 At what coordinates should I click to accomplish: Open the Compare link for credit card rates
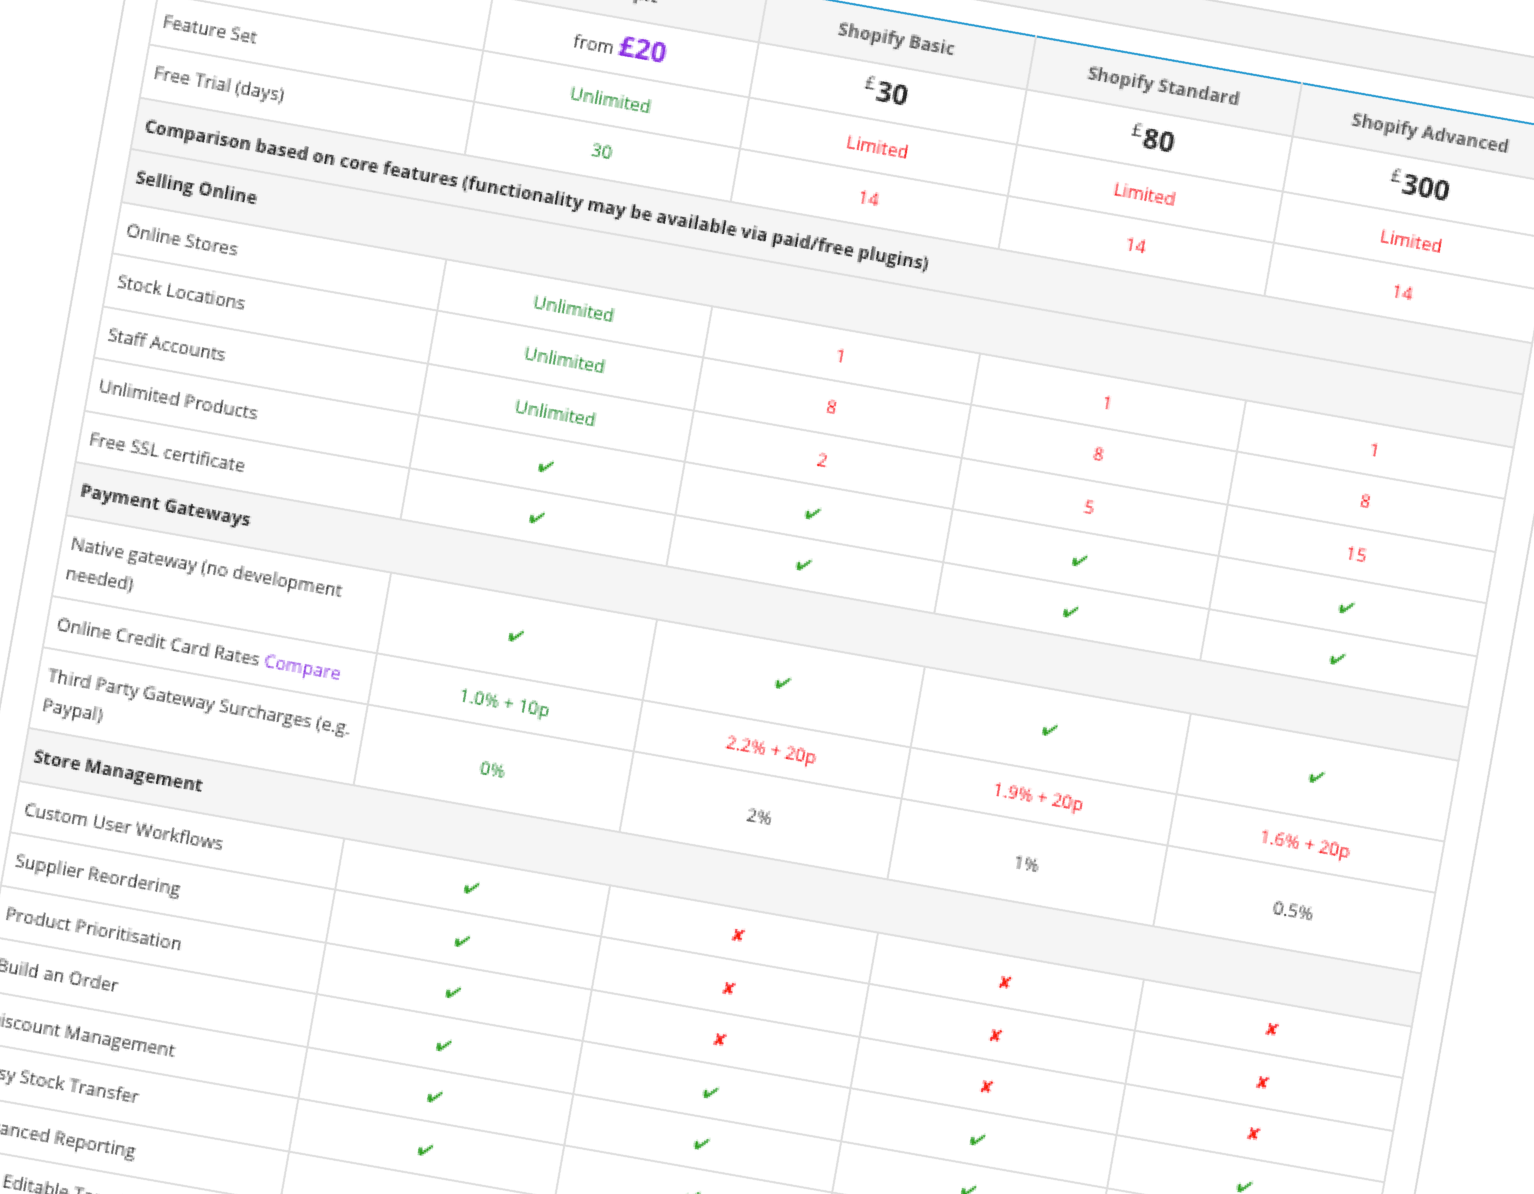[302, 666]
